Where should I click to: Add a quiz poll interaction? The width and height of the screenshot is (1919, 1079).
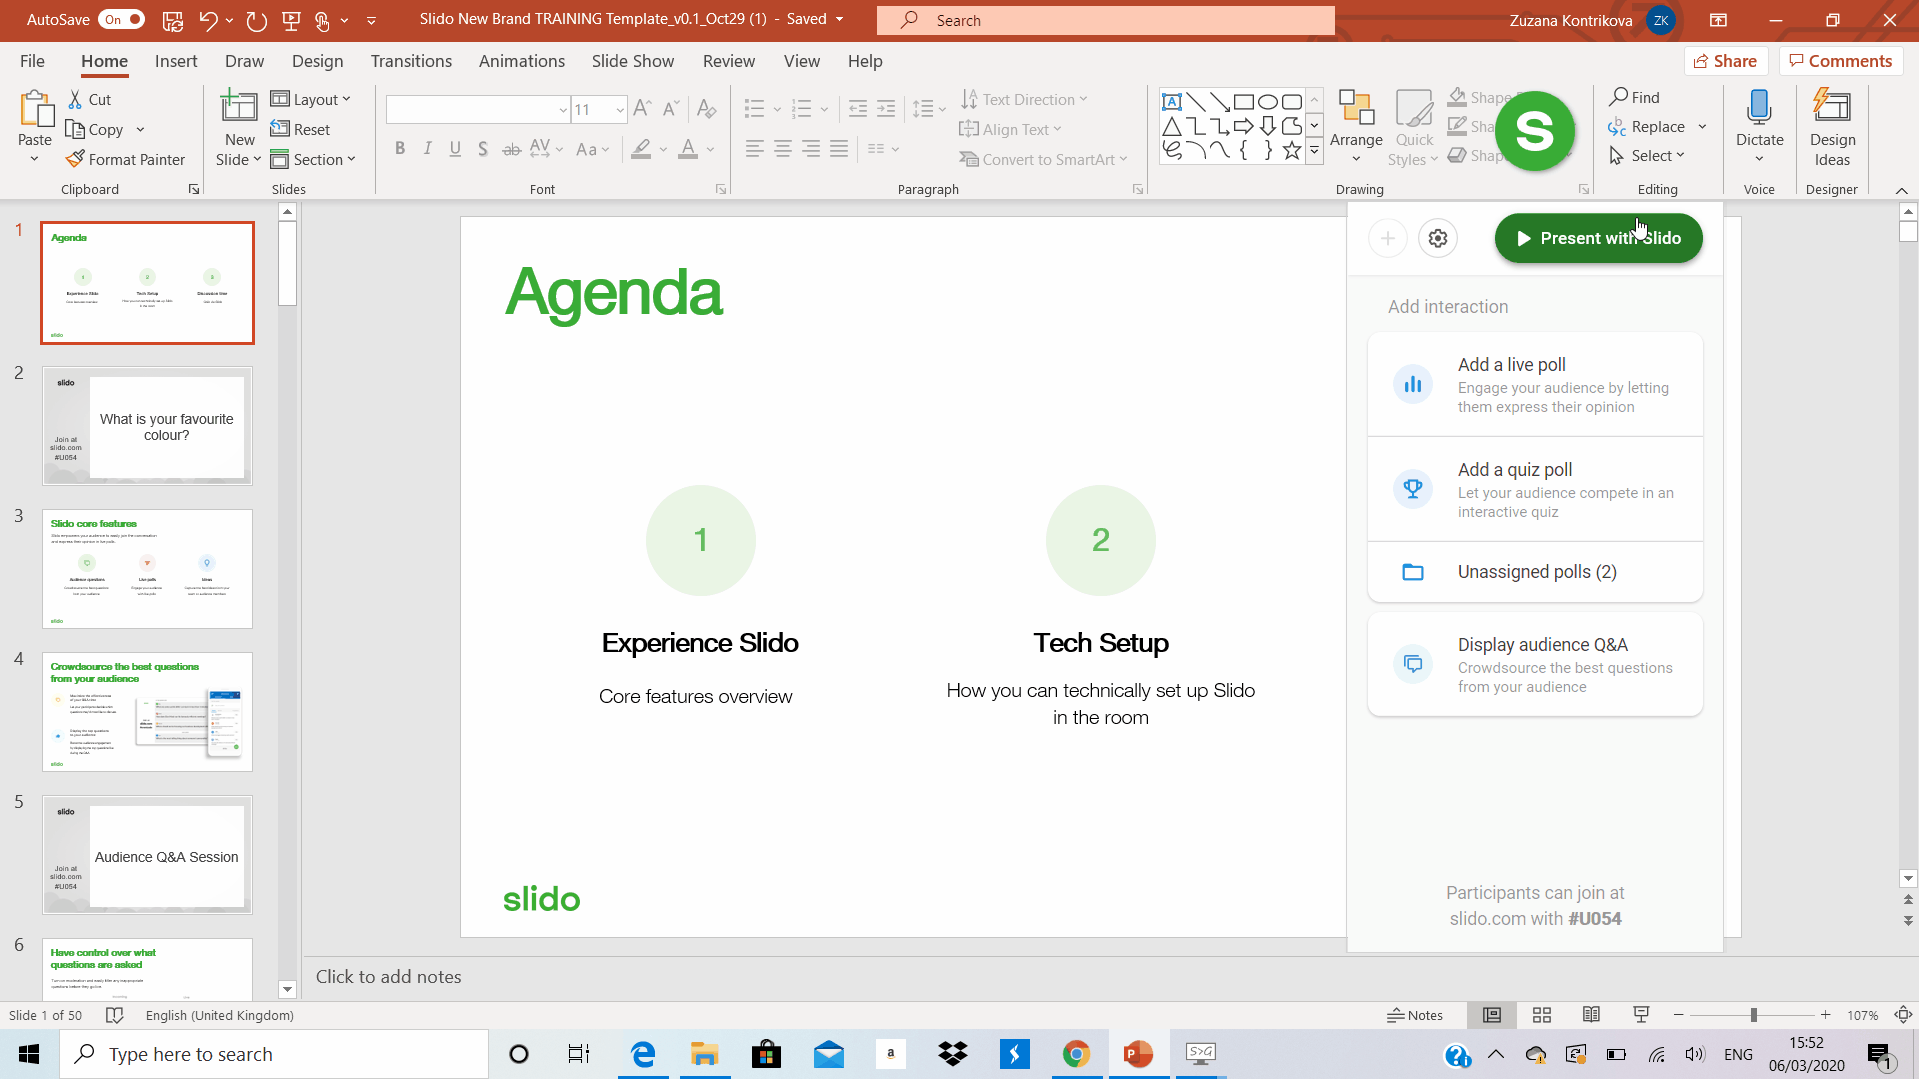1535,489
